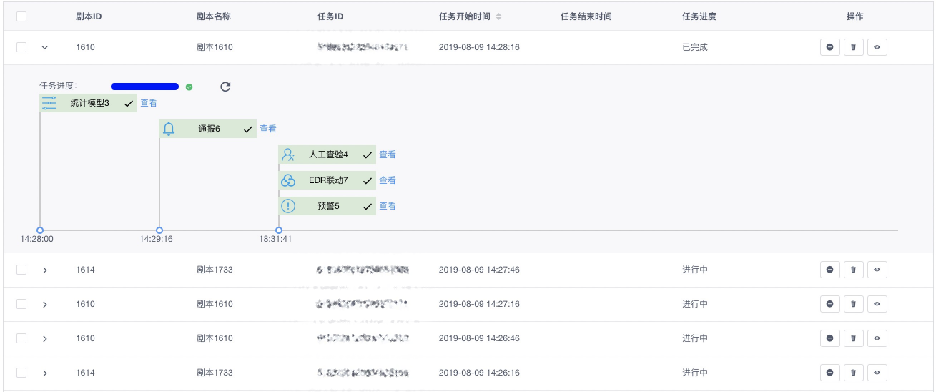Click the refresh icon beside the progress bar

tap(225, 87)
